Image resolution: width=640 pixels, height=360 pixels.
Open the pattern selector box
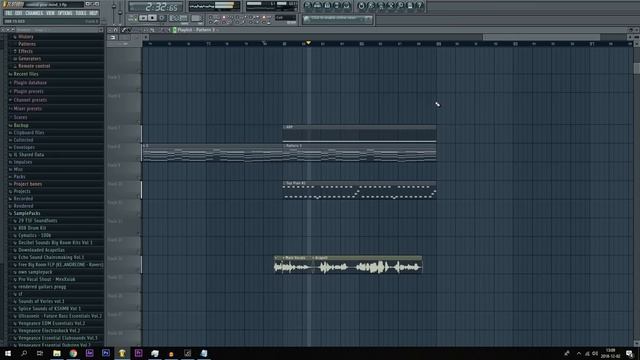(x=196, y=18)
